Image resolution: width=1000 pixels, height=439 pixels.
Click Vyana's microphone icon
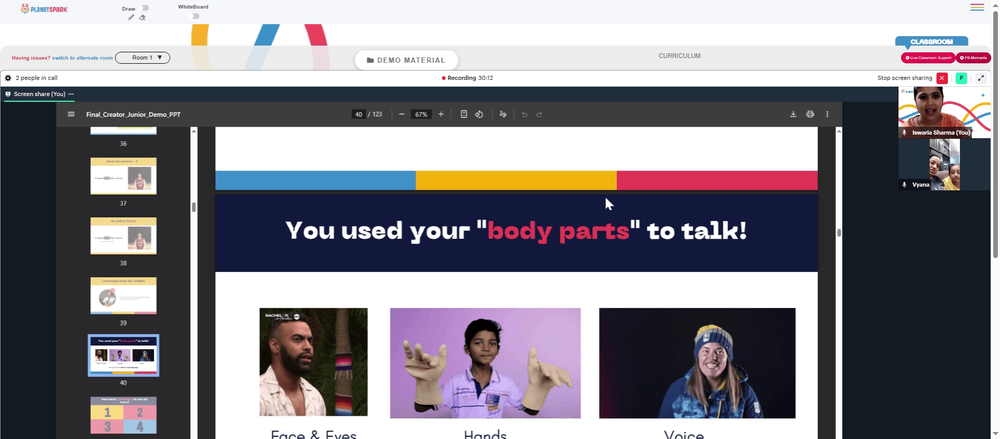click(x=904, y=184)
